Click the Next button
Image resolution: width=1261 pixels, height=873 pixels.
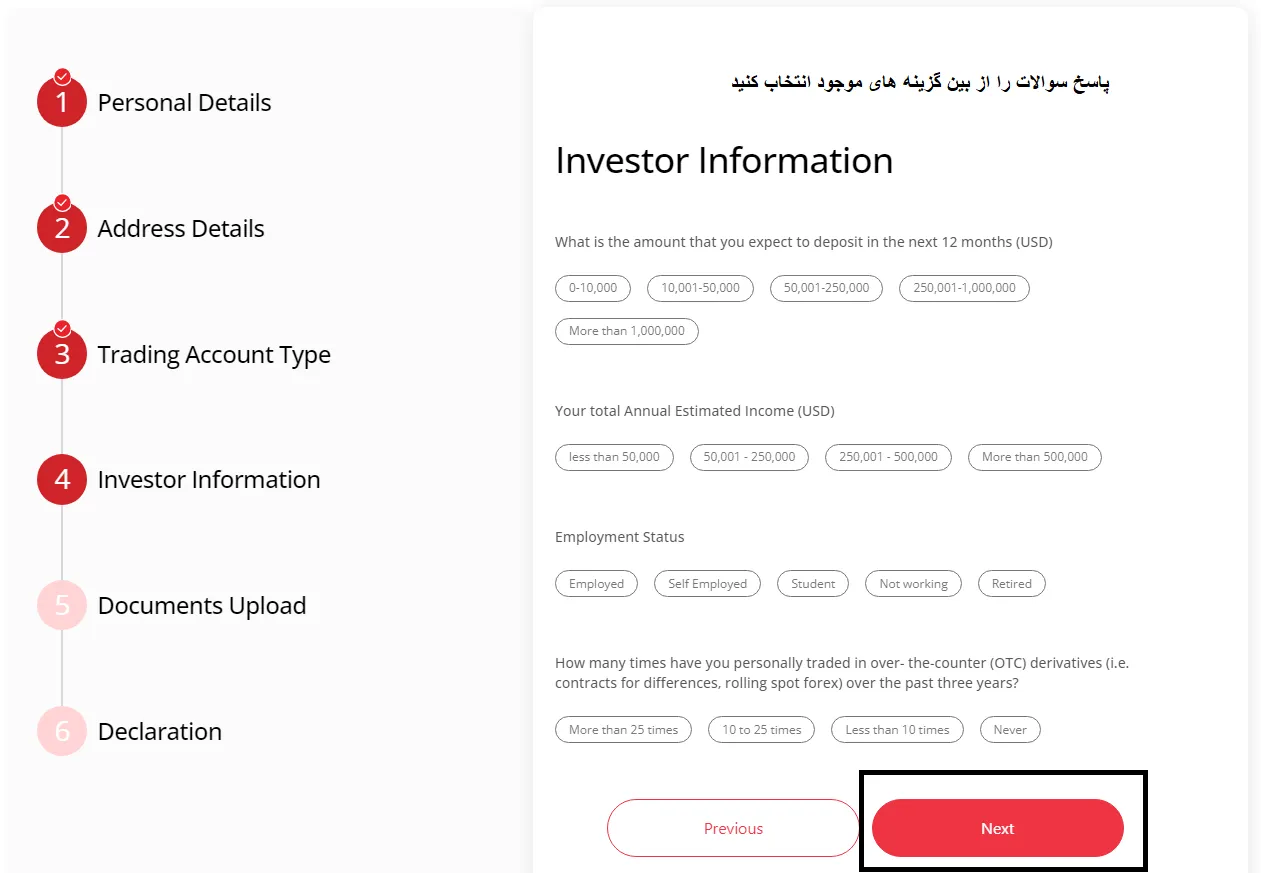pyautogui.click(x=997, y=828)
